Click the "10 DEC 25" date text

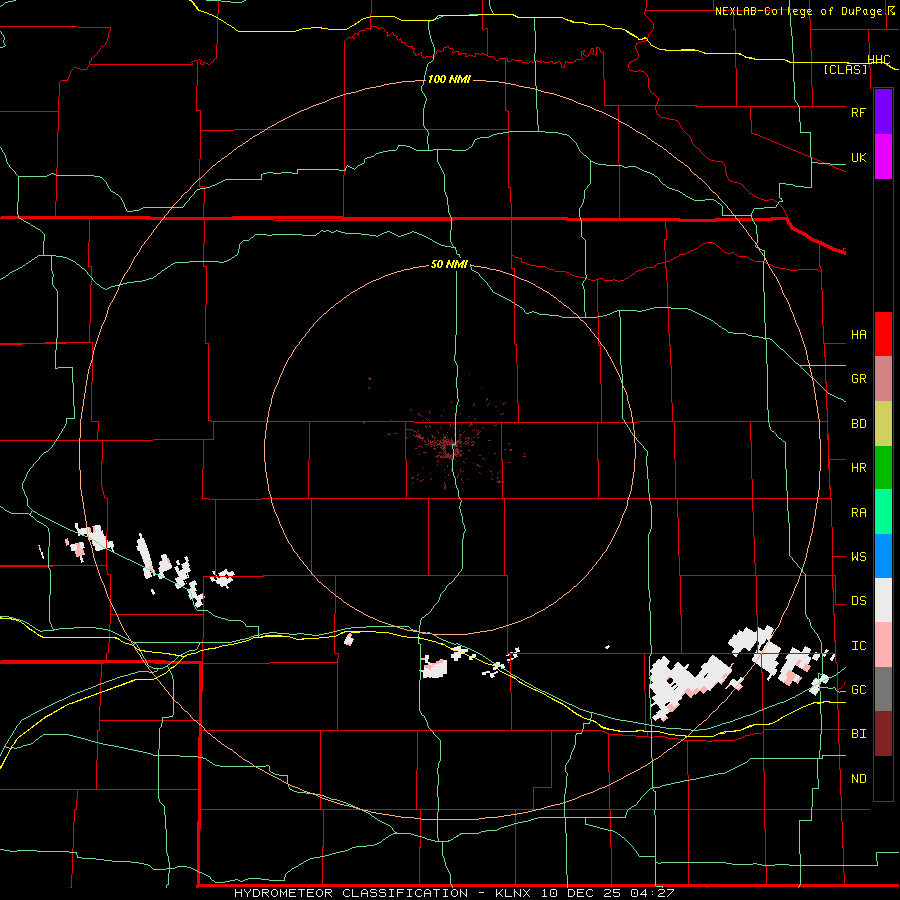pyautogui.click(x=580, y=893)
